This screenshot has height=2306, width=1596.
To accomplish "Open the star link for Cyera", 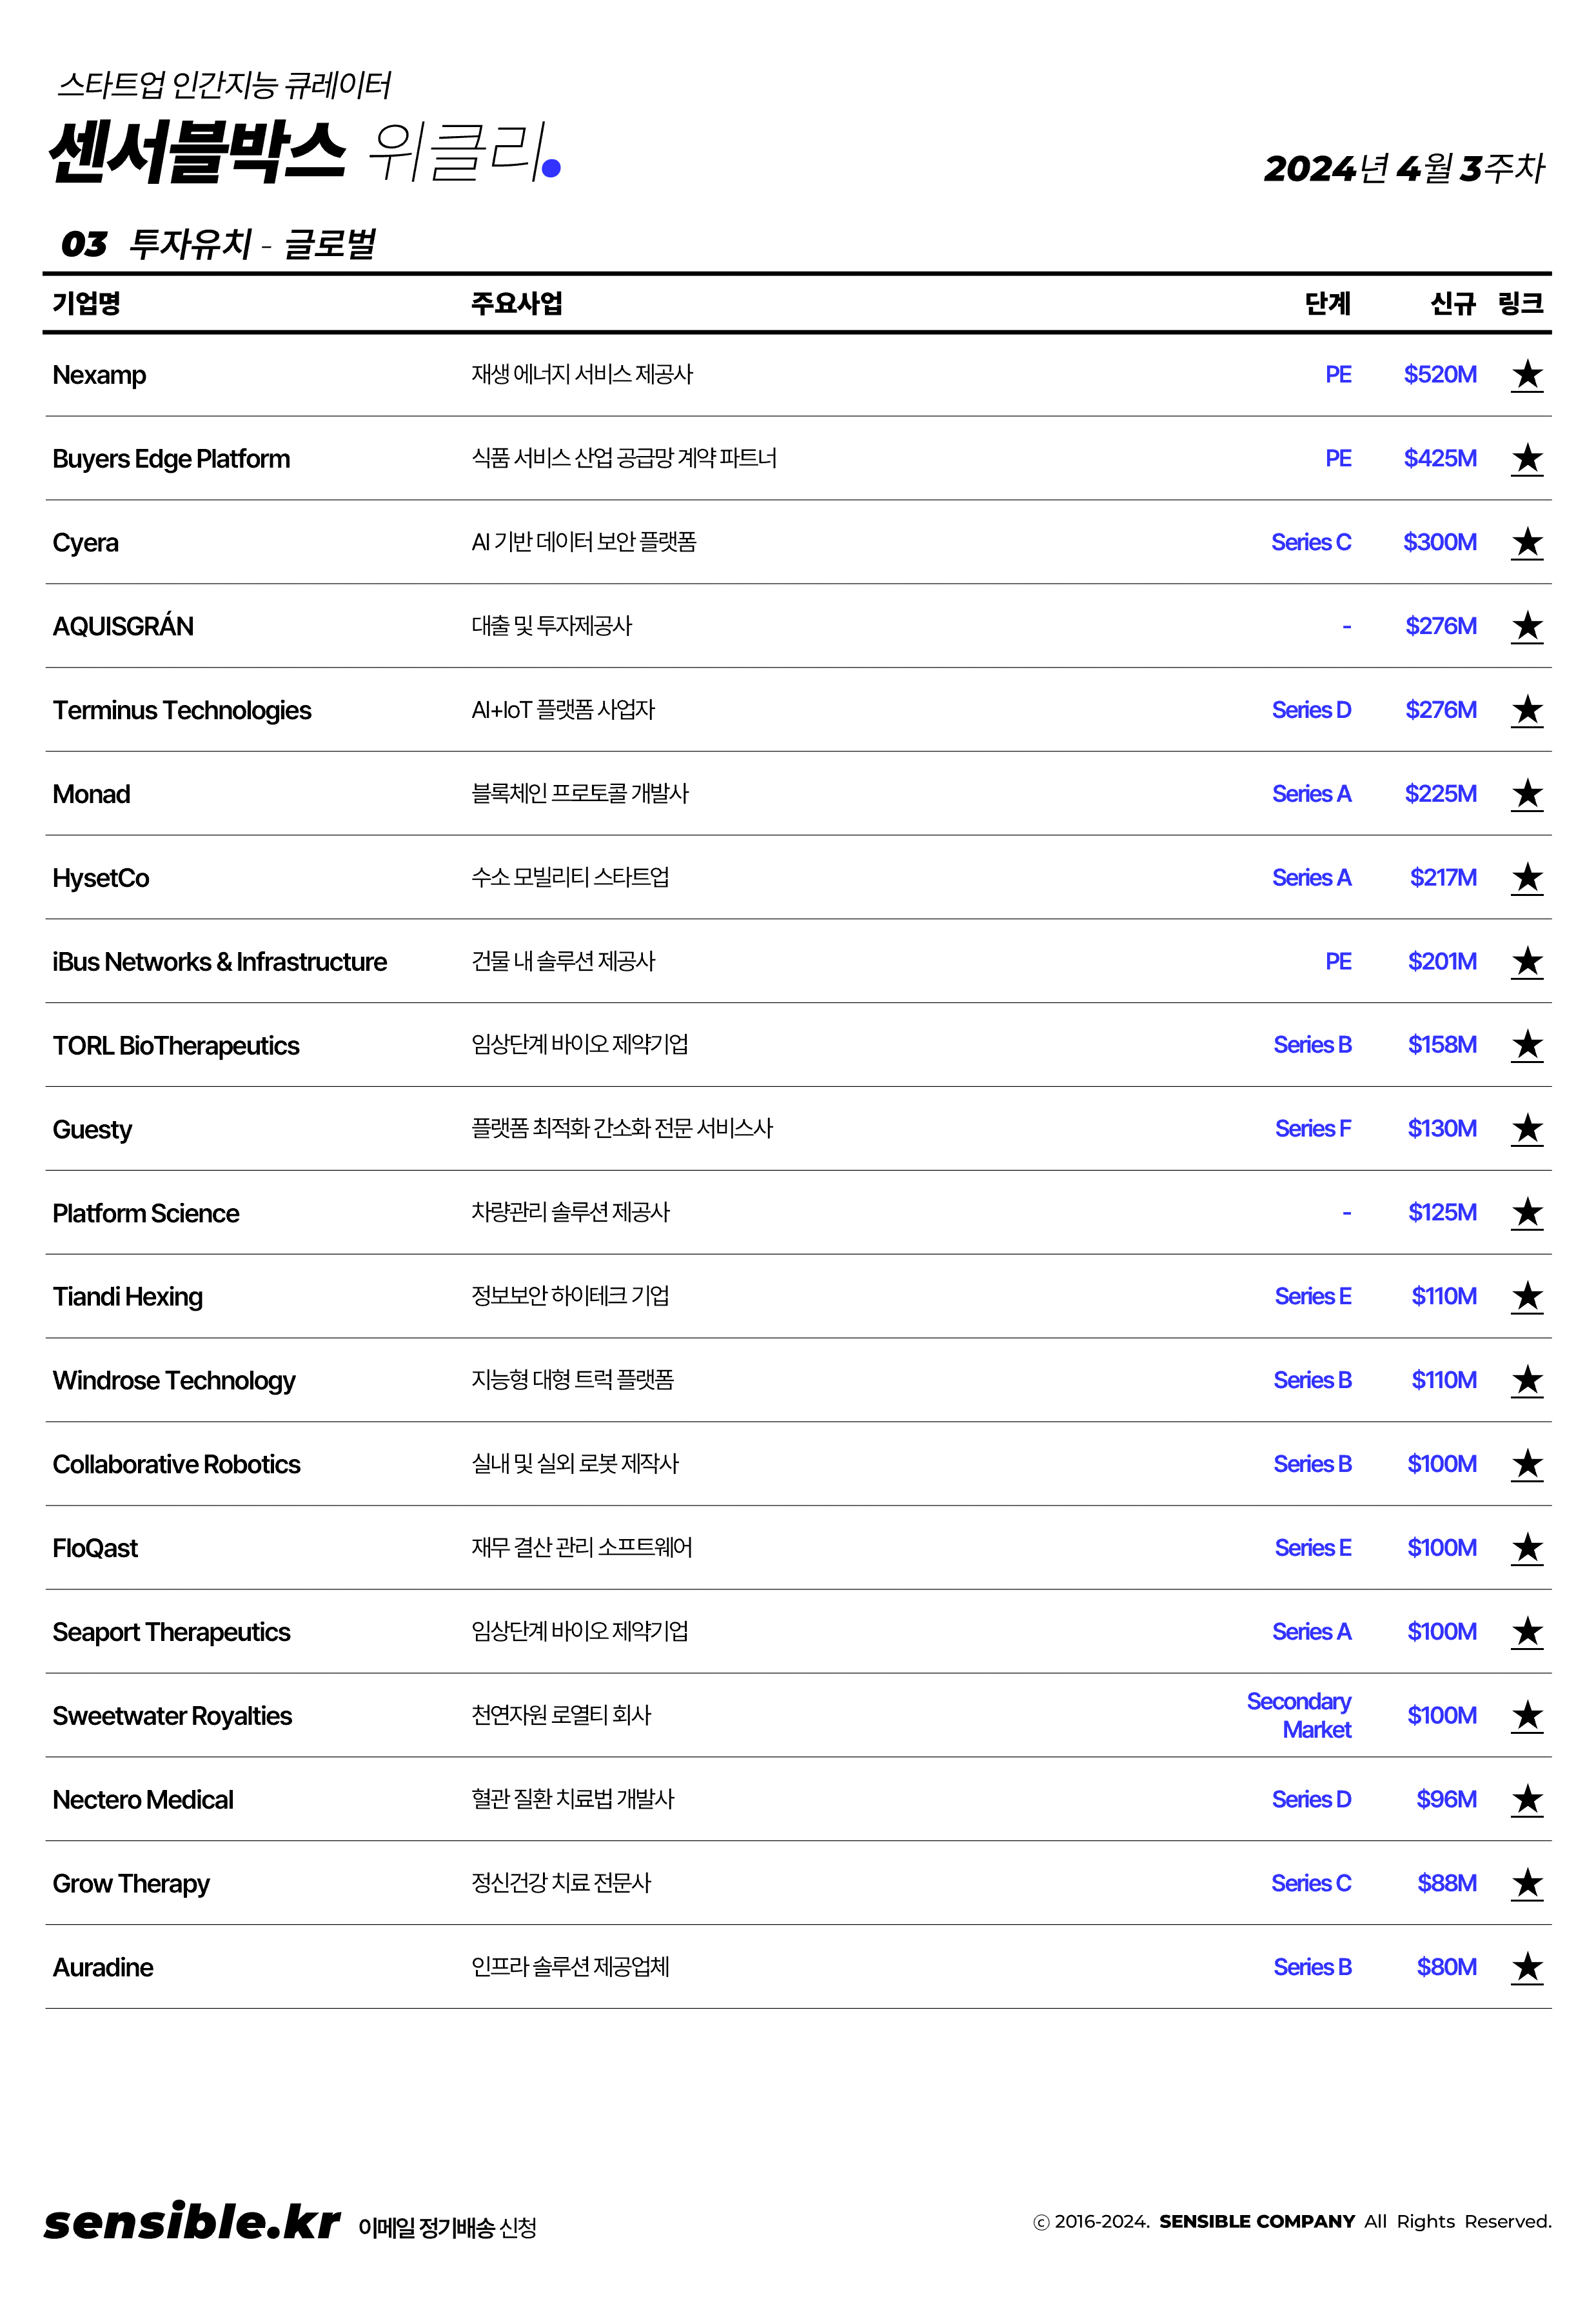I will pyautogui.click(x=1526, y=543).
